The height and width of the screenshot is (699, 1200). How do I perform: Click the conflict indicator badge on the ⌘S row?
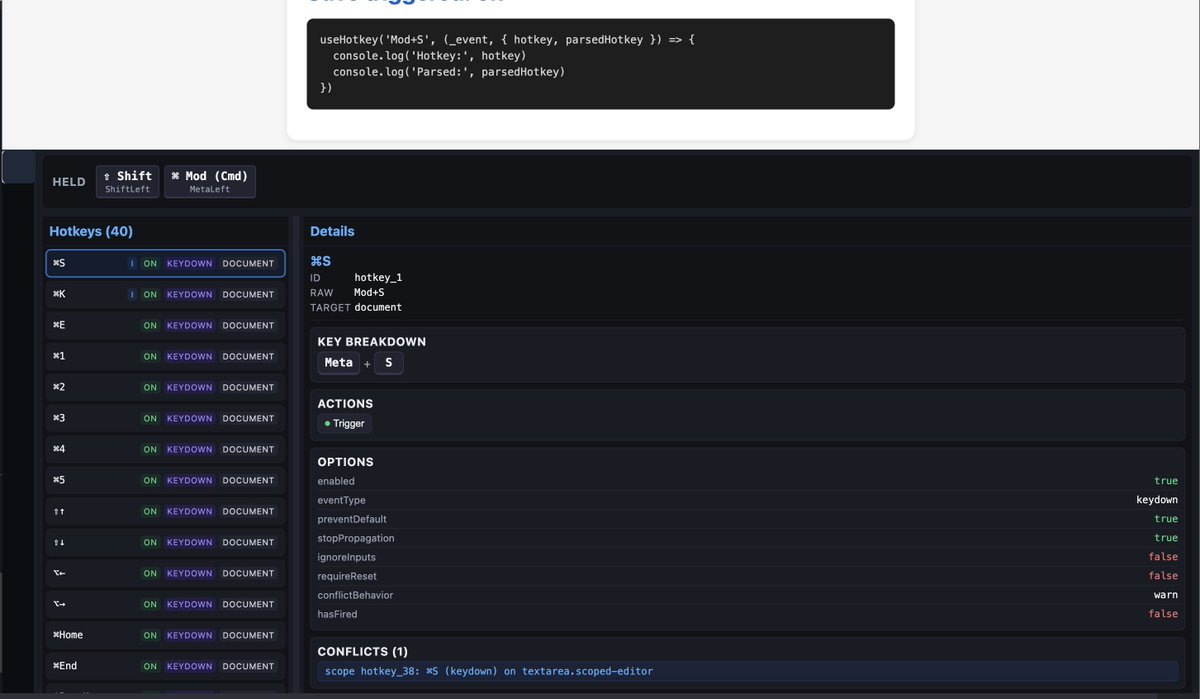tap(132, 264)
